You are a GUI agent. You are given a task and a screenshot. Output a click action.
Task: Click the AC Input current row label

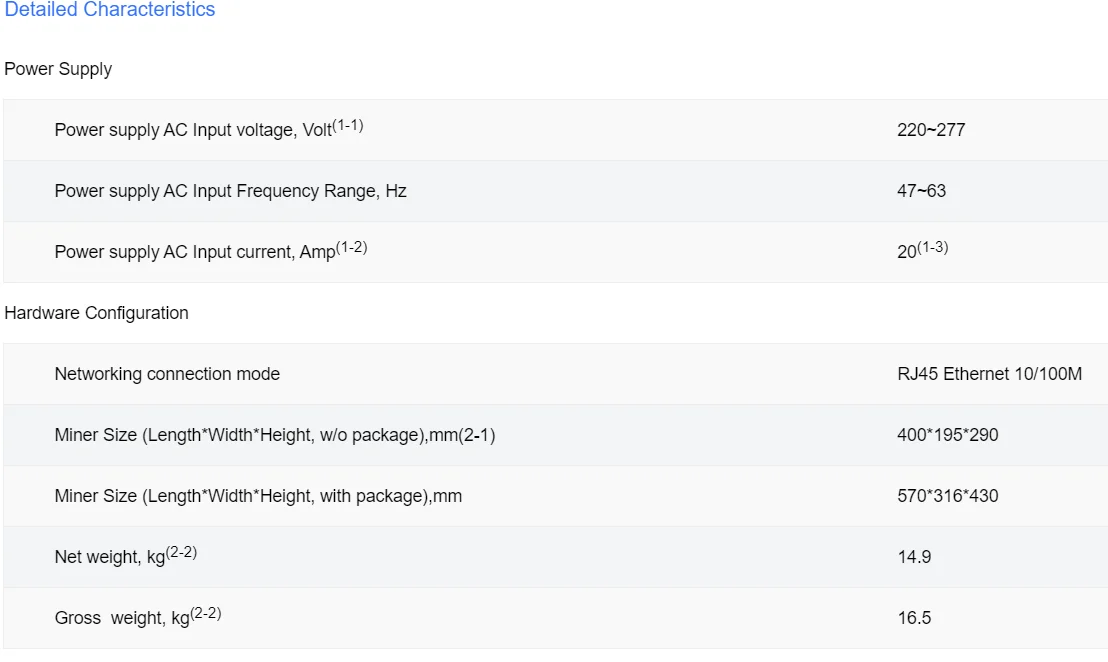click(x=194, y=252)
